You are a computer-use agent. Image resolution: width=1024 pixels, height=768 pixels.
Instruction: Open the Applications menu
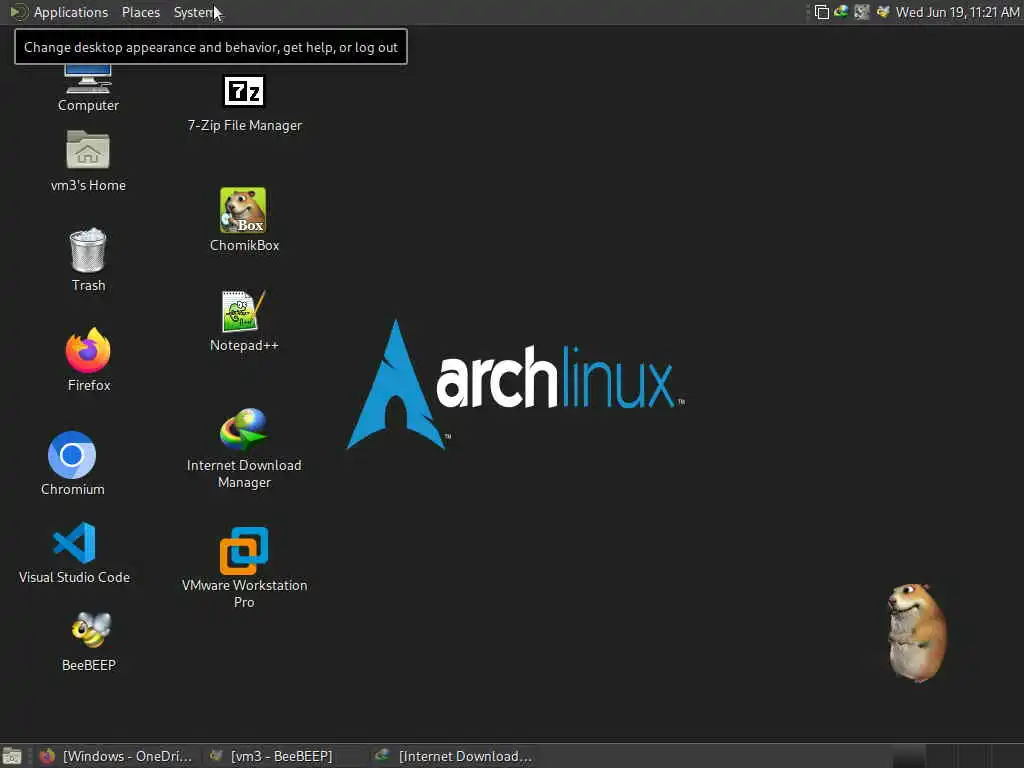click(71, 12)
